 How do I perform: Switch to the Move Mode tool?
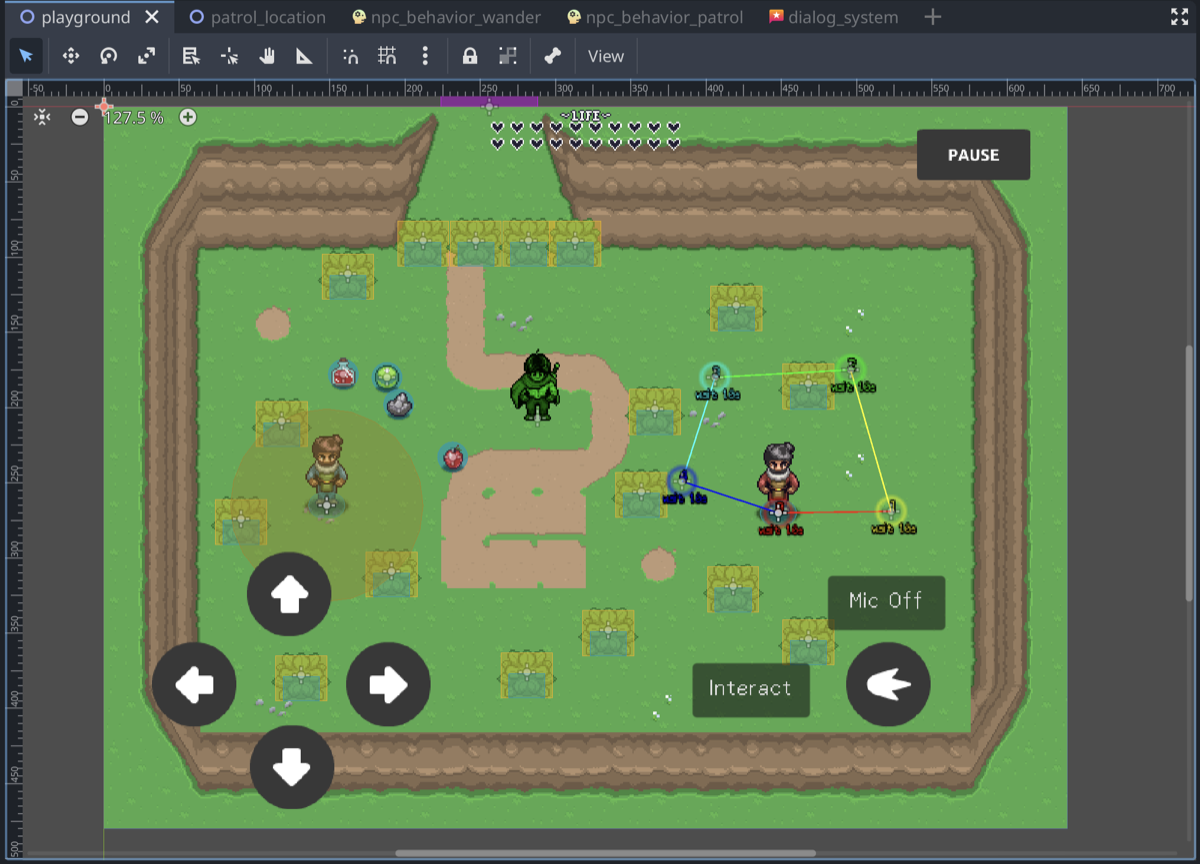point(71,56)
